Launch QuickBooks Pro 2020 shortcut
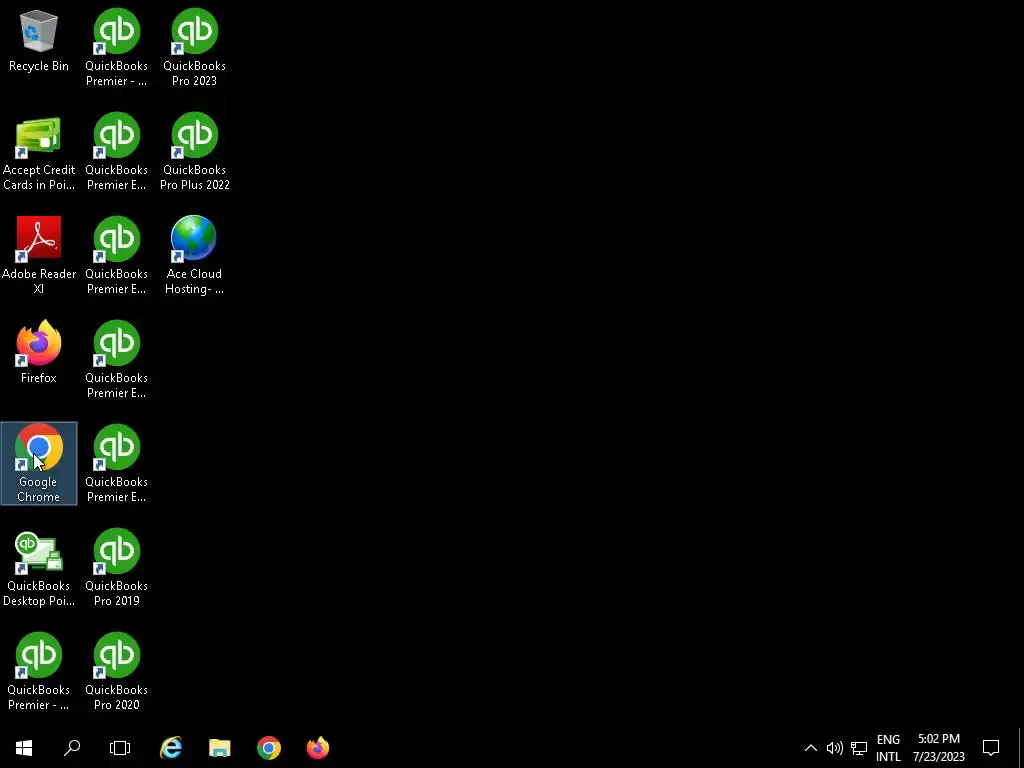 (x=116, y=671)
